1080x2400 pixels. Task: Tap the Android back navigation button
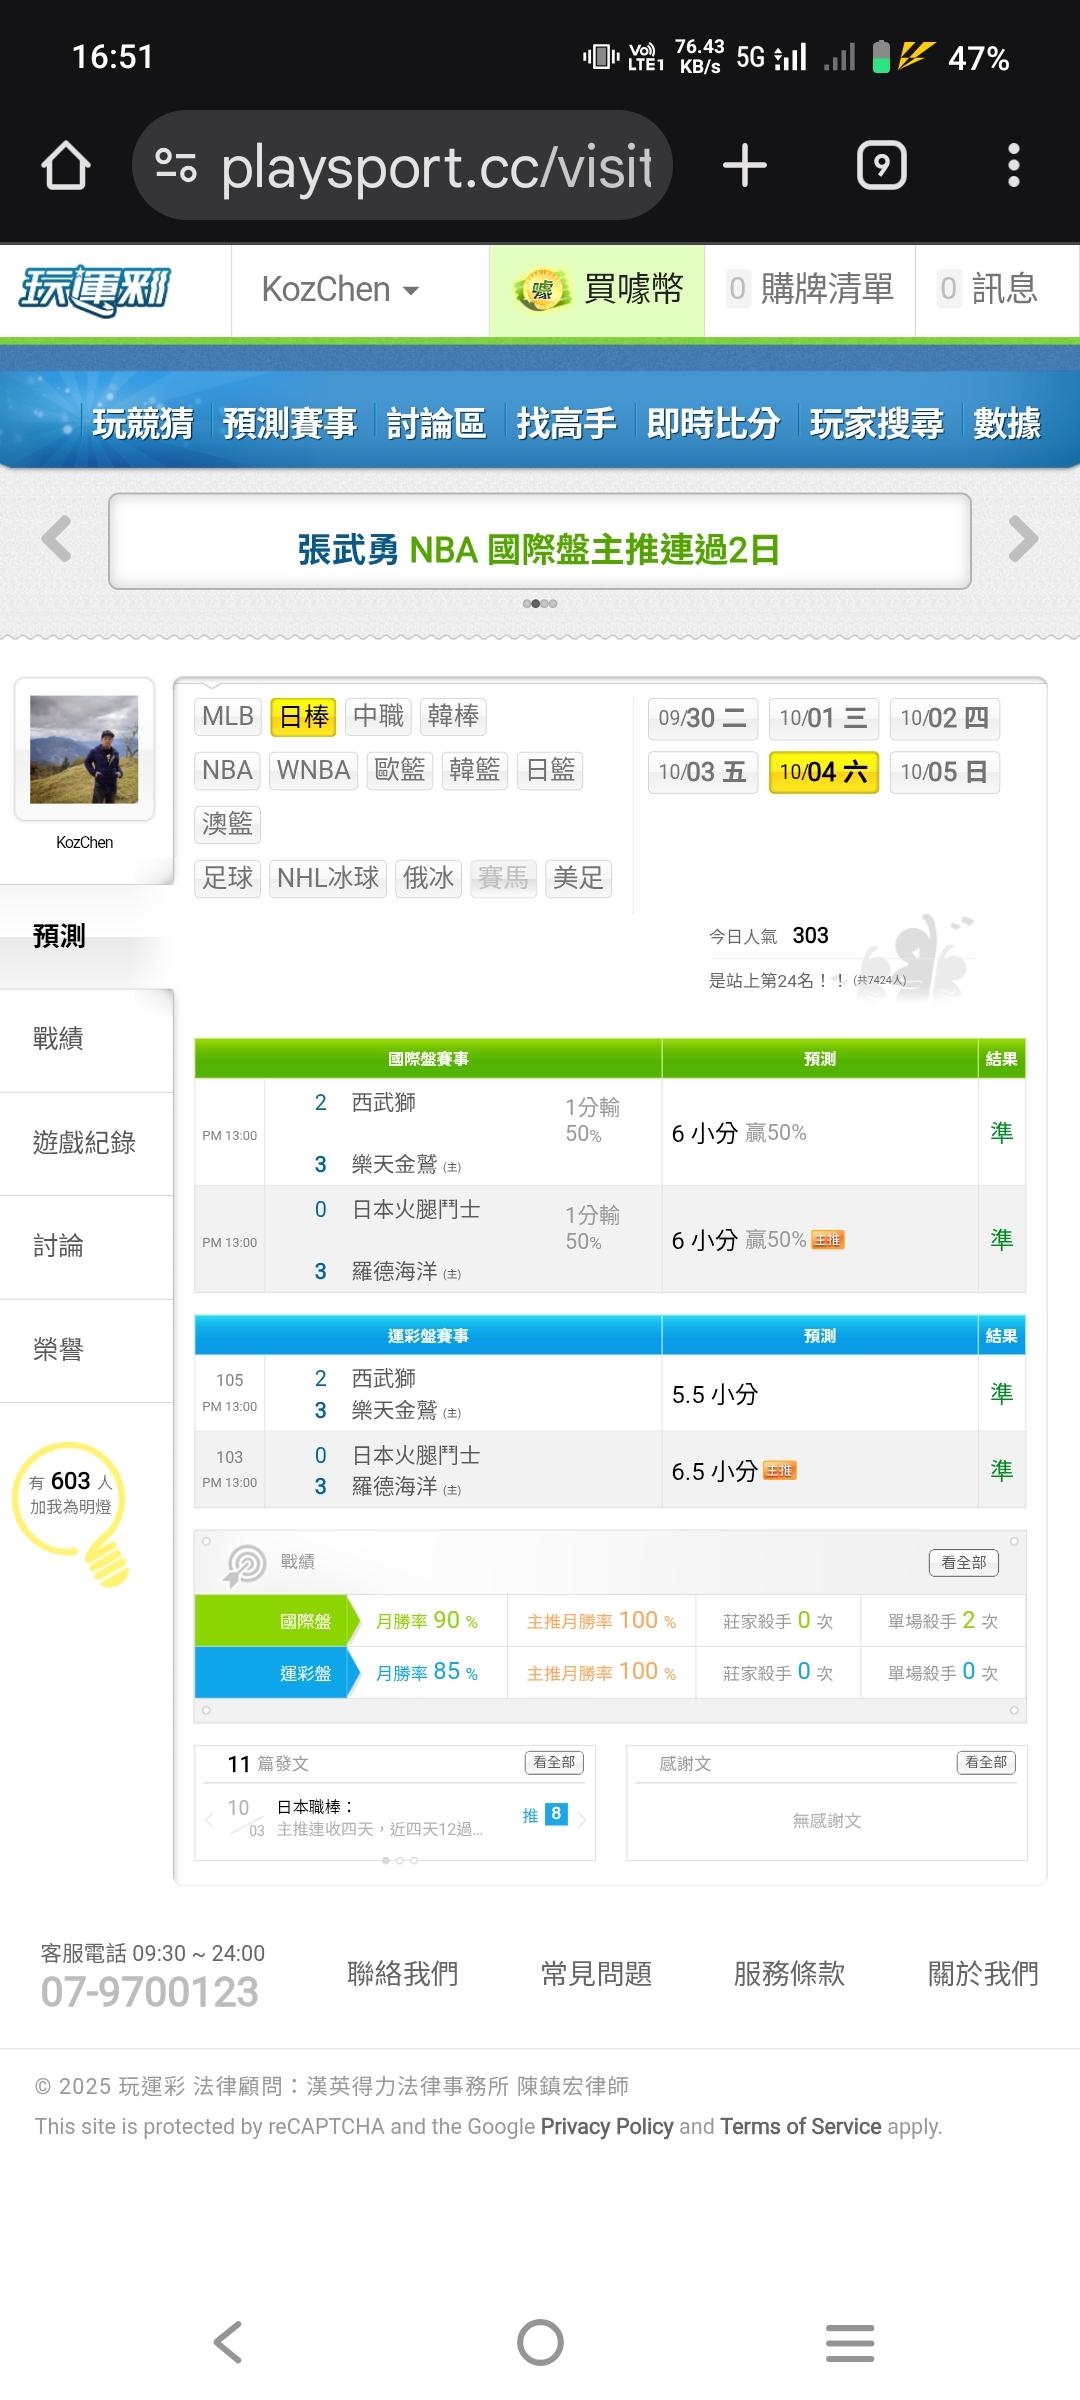(228, 2342)
